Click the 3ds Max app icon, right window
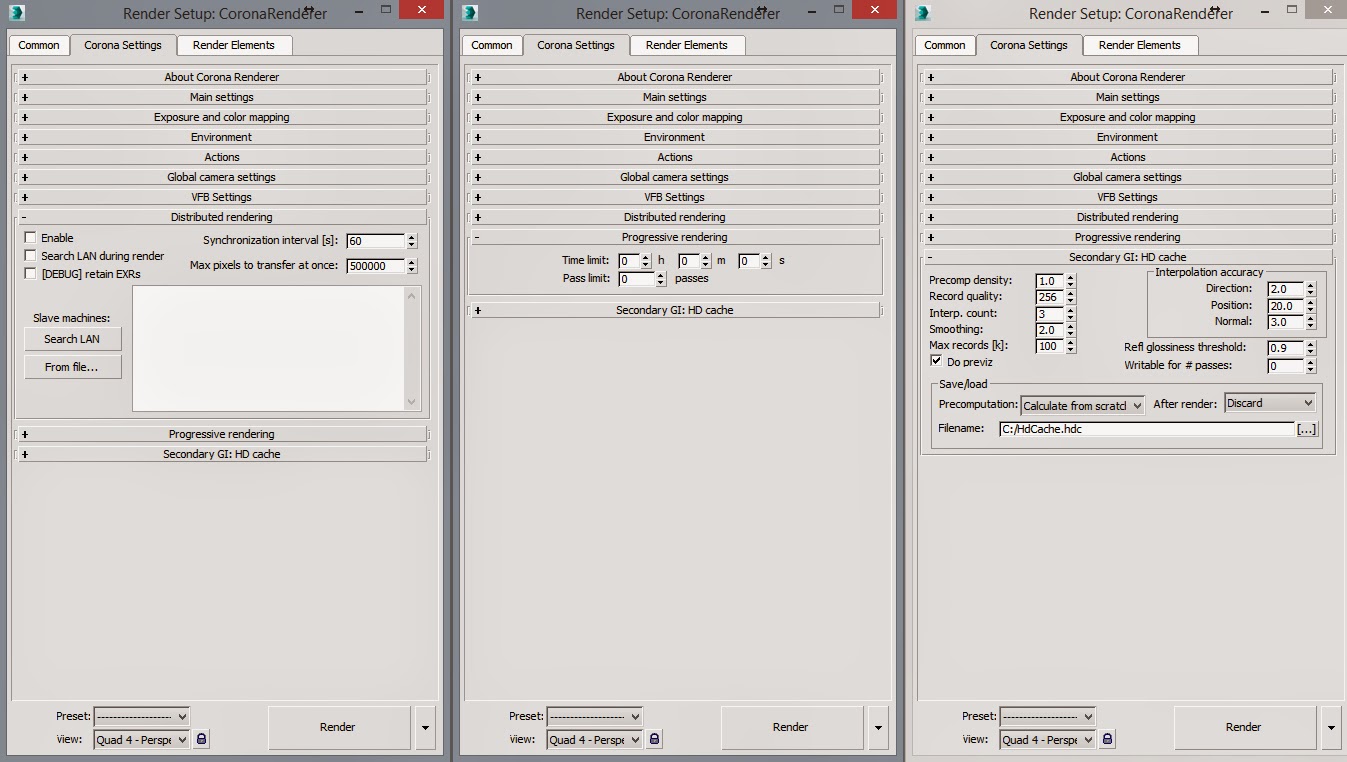The width and height of the screenshot is (1347, 762). point(924,13)
